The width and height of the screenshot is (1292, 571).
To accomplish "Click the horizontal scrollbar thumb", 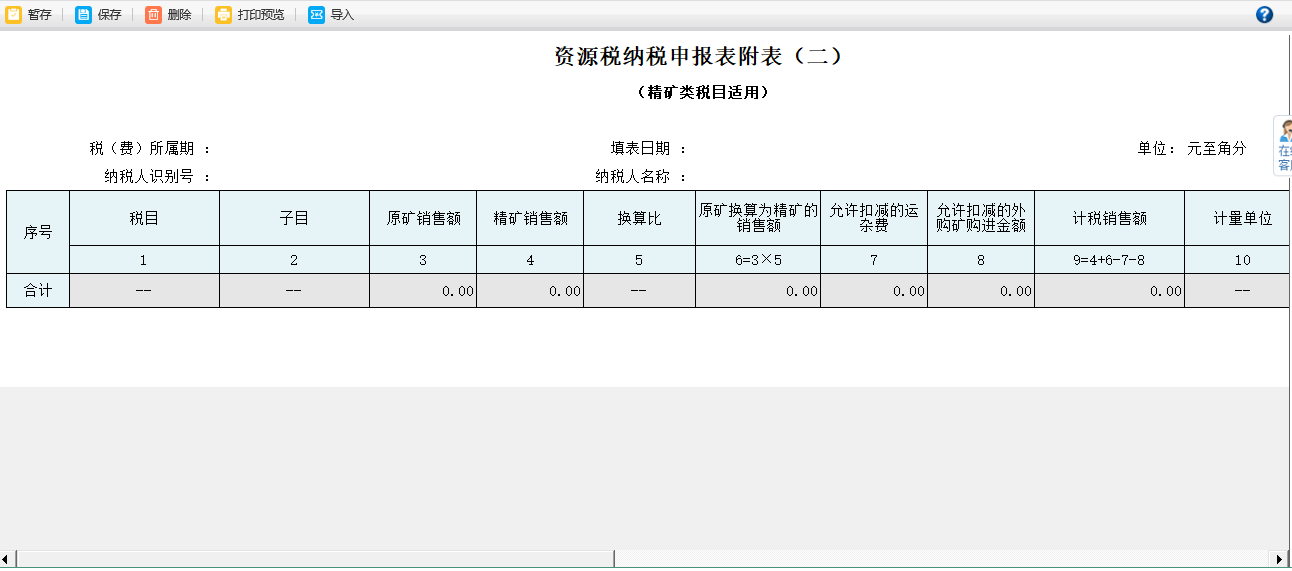I will [x=315, y=558].
